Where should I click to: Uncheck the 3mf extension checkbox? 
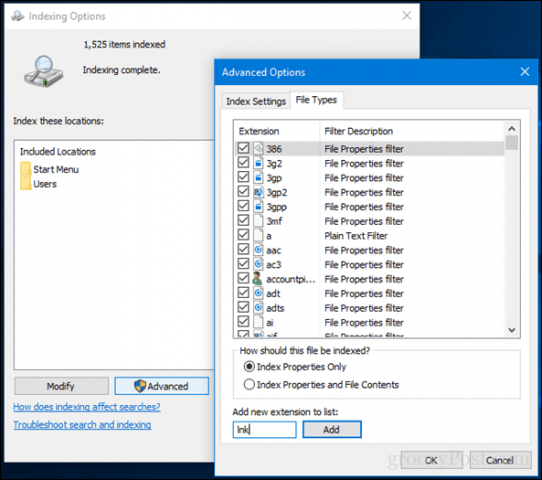coord(243,220)
